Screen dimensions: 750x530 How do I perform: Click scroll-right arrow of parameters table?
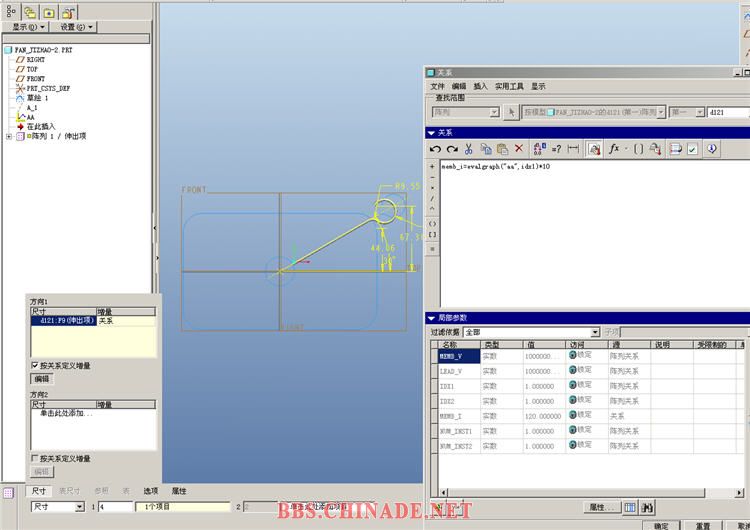[739, 492]
